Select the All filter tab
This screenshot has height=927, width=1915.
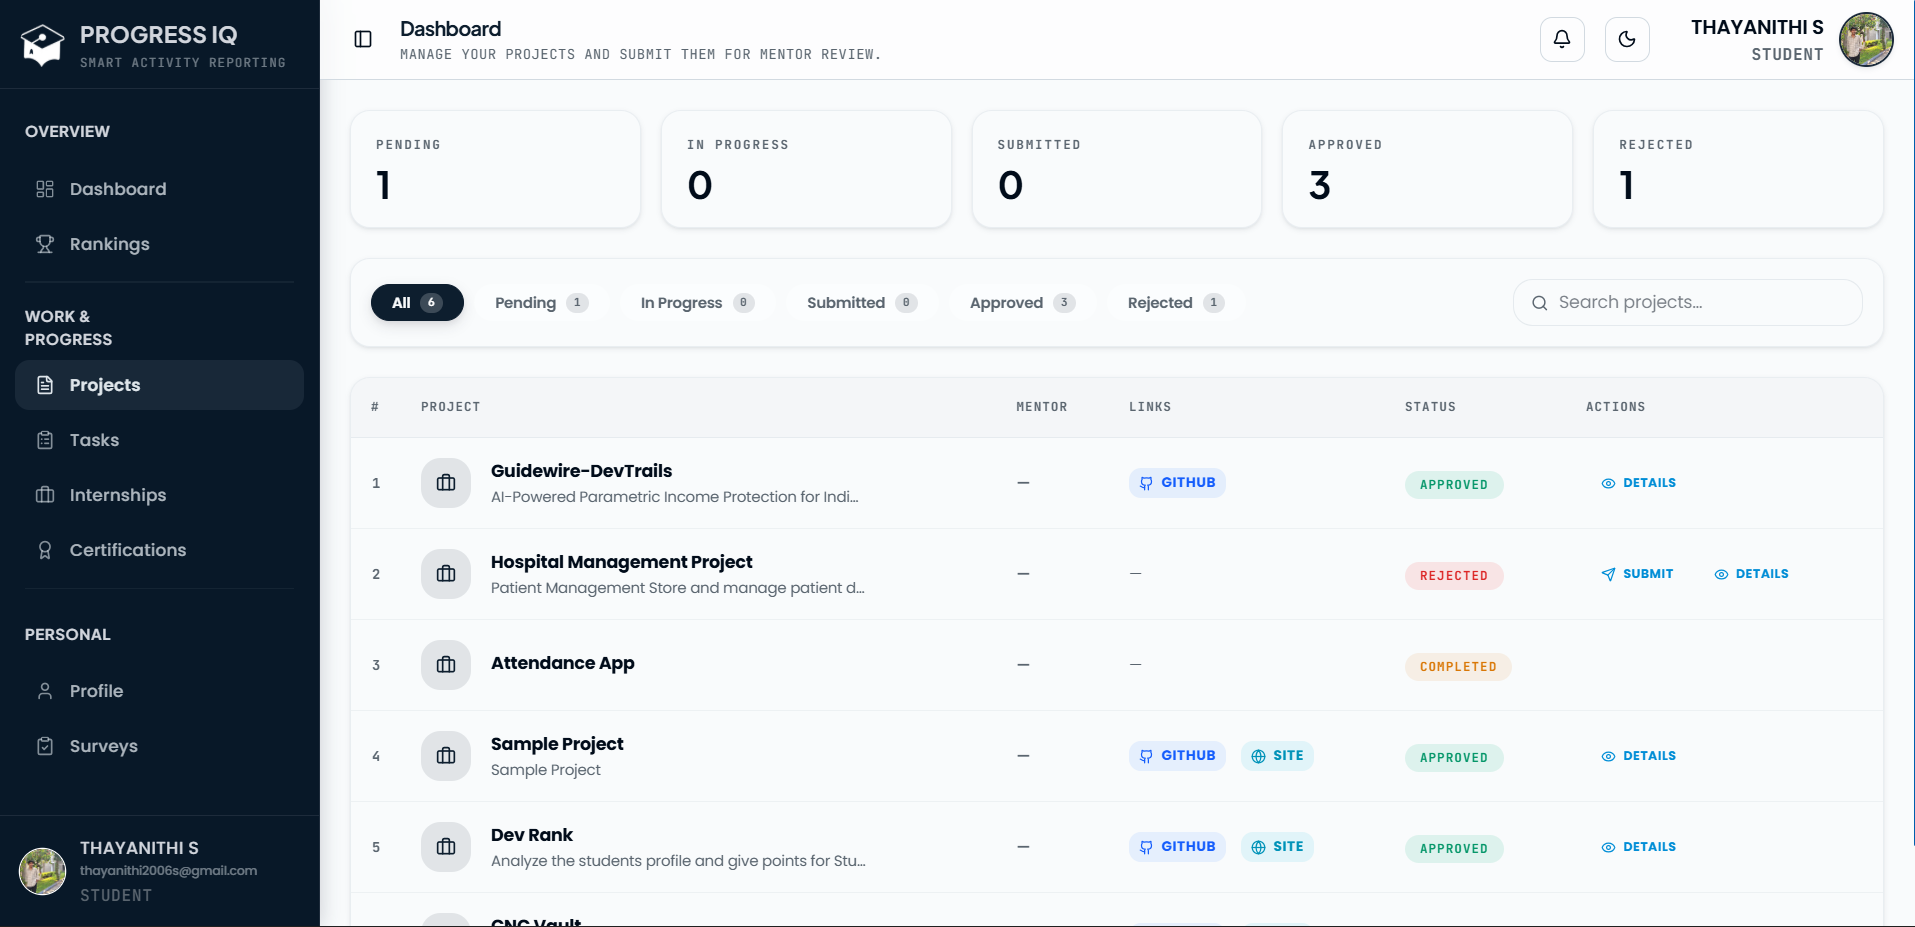tap(417, 303)
